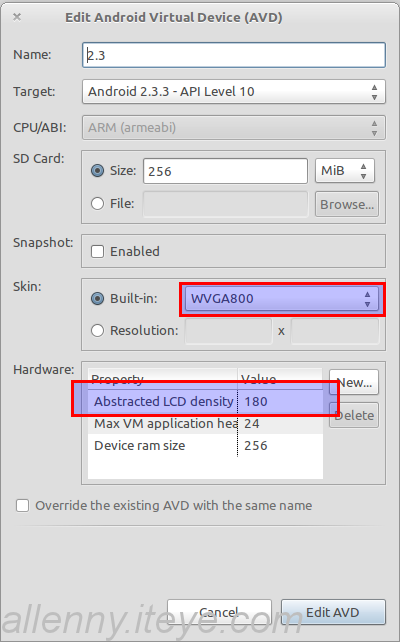This screenshot has width=400, height=642.
Task: Click the Edit AVD button
Action: pos(333,612)
